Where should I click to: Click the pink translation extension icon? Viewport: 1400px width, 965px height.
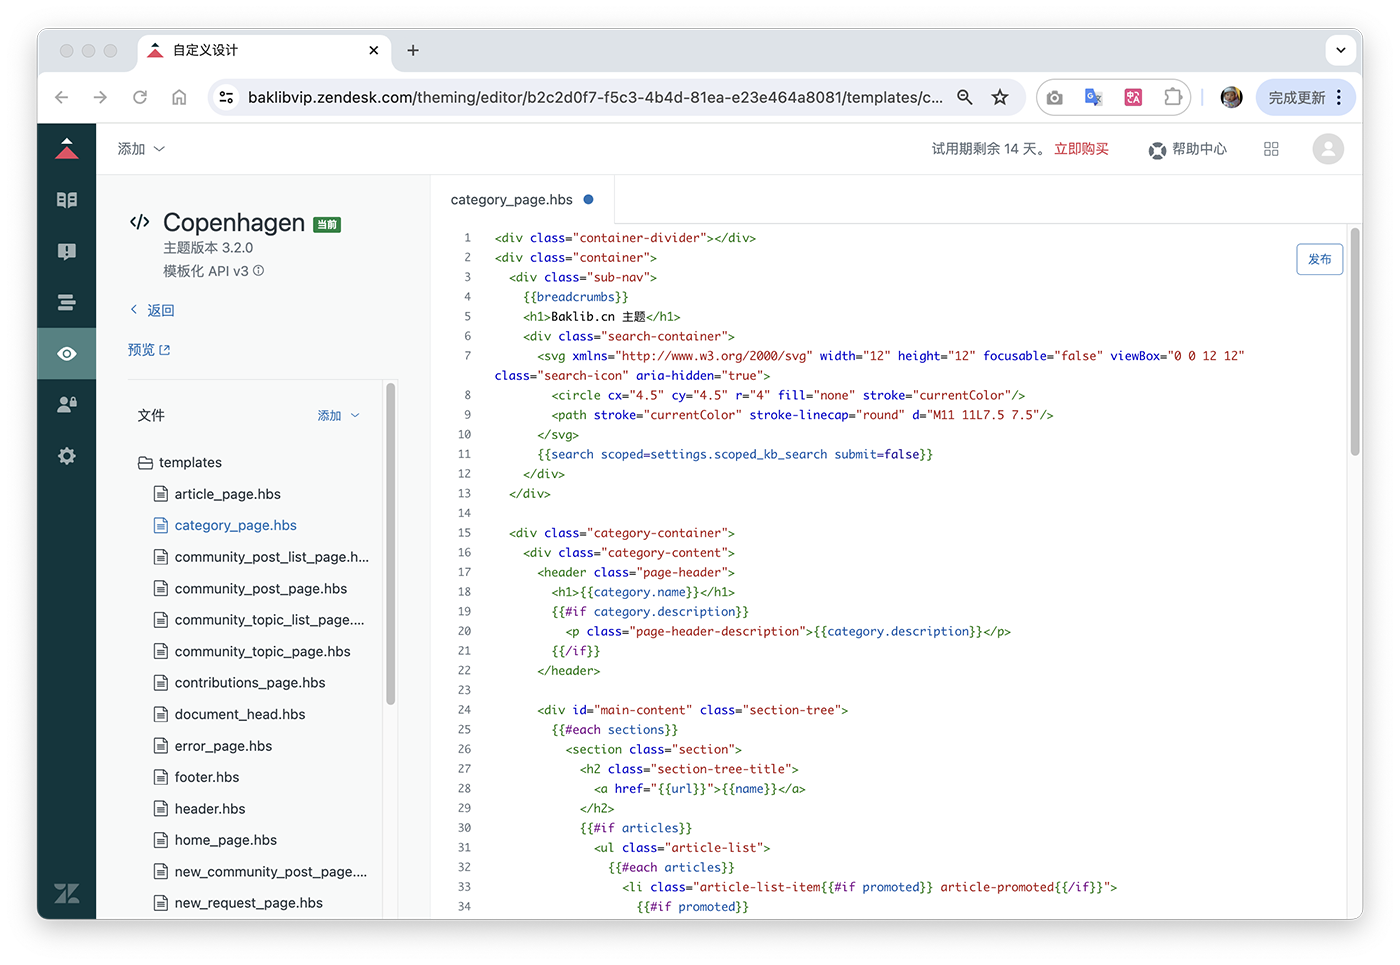[x=1133, y=97]
